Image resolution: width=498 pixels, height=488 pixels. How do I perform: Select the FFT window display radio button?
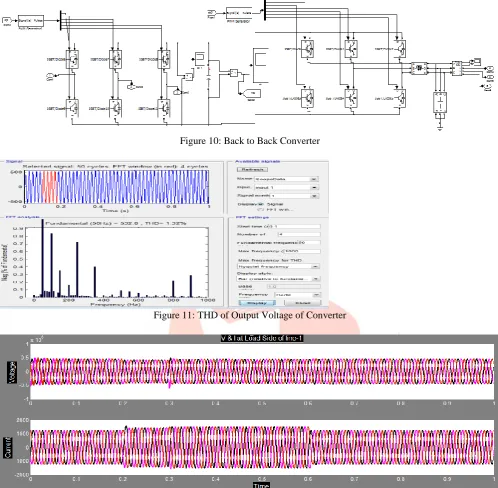pyautogui.click(x=261, y=210)
